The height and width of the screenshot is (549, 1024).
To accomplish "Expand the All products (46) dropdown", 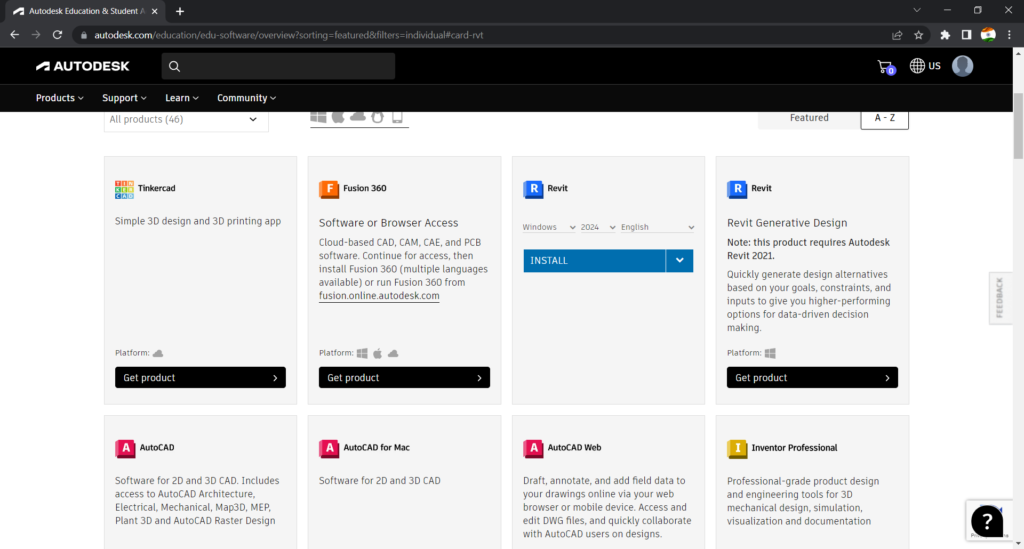I will [185, 119].
